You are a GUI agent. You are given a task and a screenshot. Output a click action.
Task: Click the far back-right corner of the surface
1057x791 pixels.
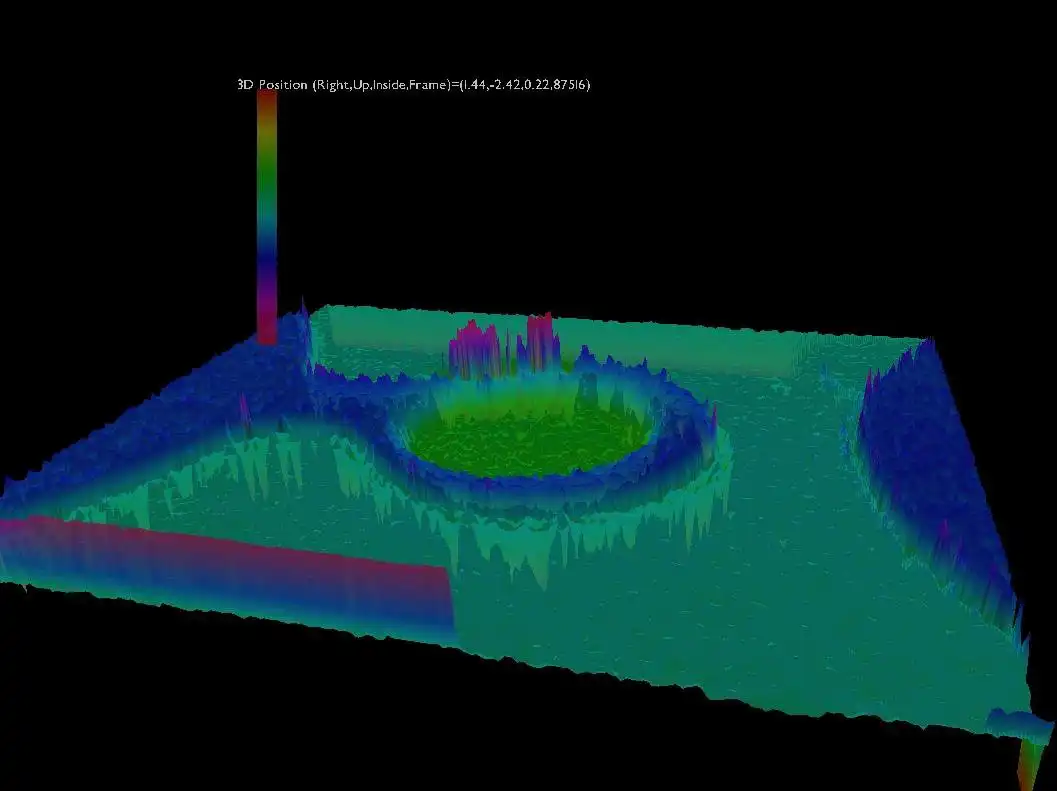click(929, 340)
